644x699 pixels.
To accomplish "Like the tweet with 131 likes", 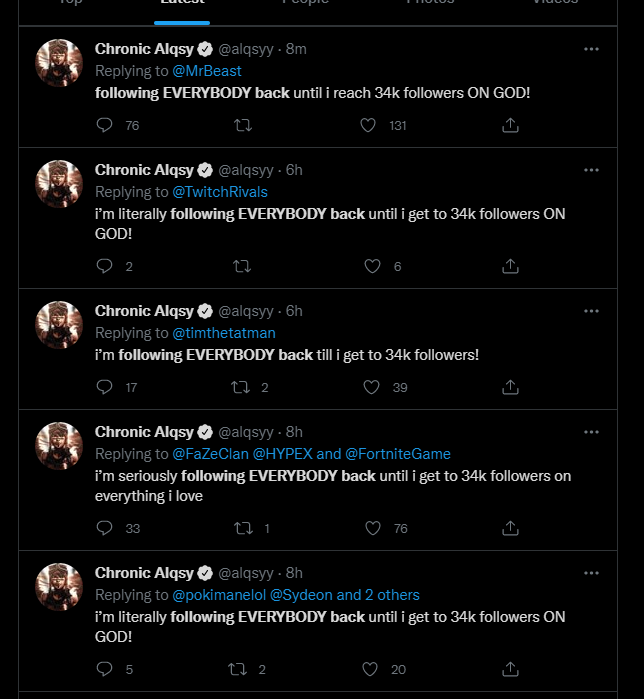I will point(368,125).
